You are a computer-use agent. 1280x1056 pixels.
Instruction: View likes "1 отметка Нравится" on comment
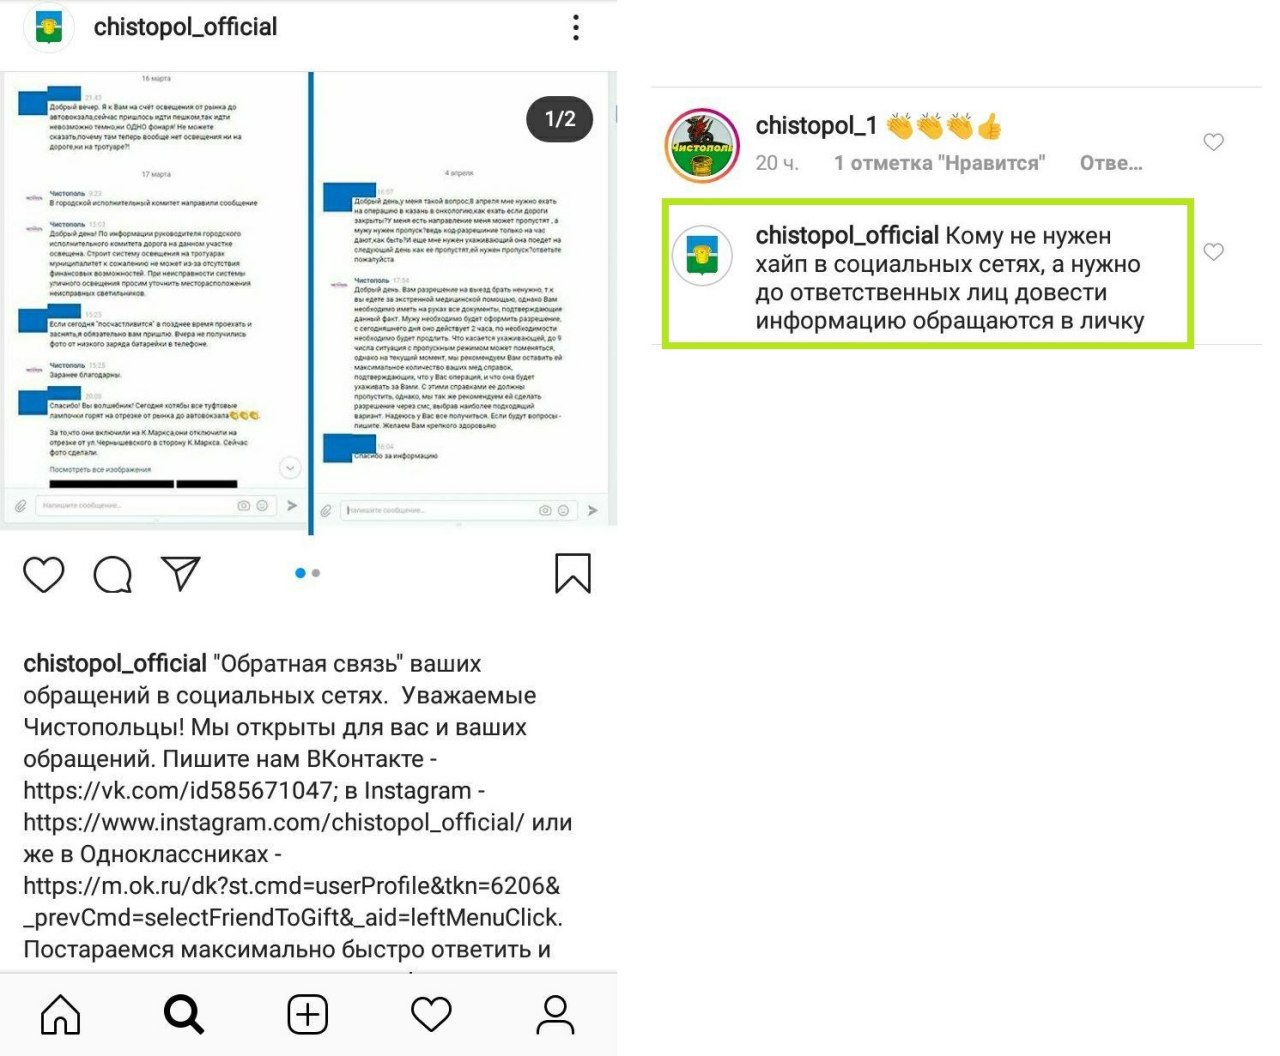pos(939,163)
